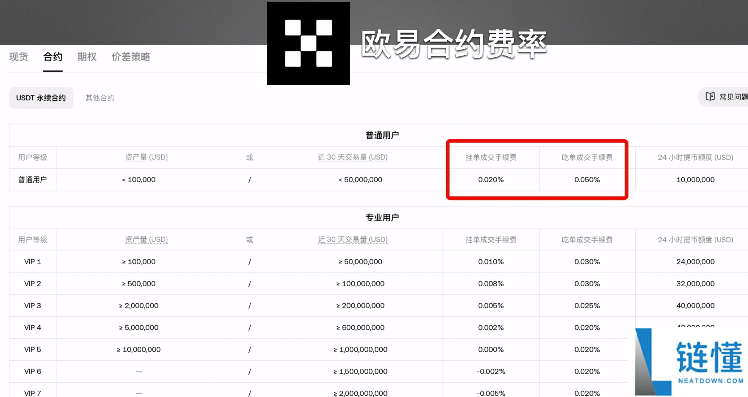Image resolution: width=748 pixels, height=397 pixels.
Task: Click VIP 4 volume ≥ 600,000,000
Action: point(360,328)
